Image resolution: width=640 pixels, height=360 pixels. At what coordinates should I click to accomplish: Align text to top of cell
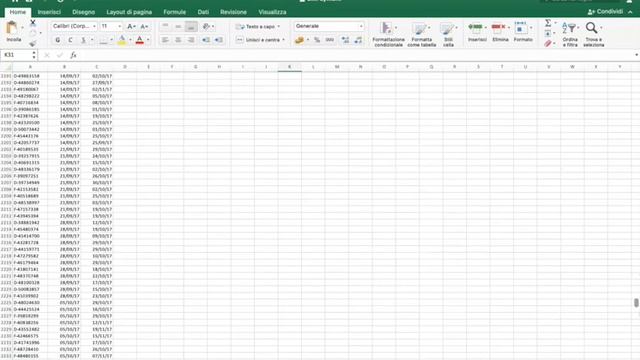(x=165, y=27)
